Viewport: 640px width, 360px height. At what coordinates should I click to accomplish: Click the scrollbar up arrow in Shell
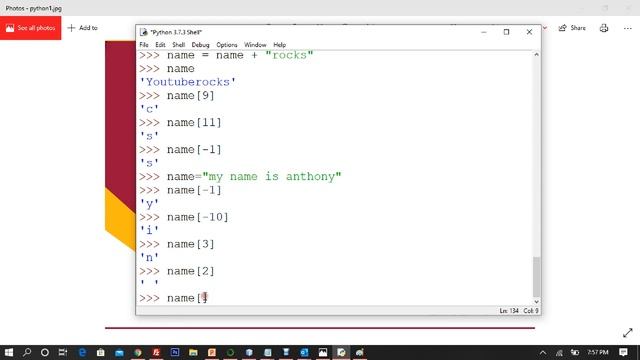[536, 54]
